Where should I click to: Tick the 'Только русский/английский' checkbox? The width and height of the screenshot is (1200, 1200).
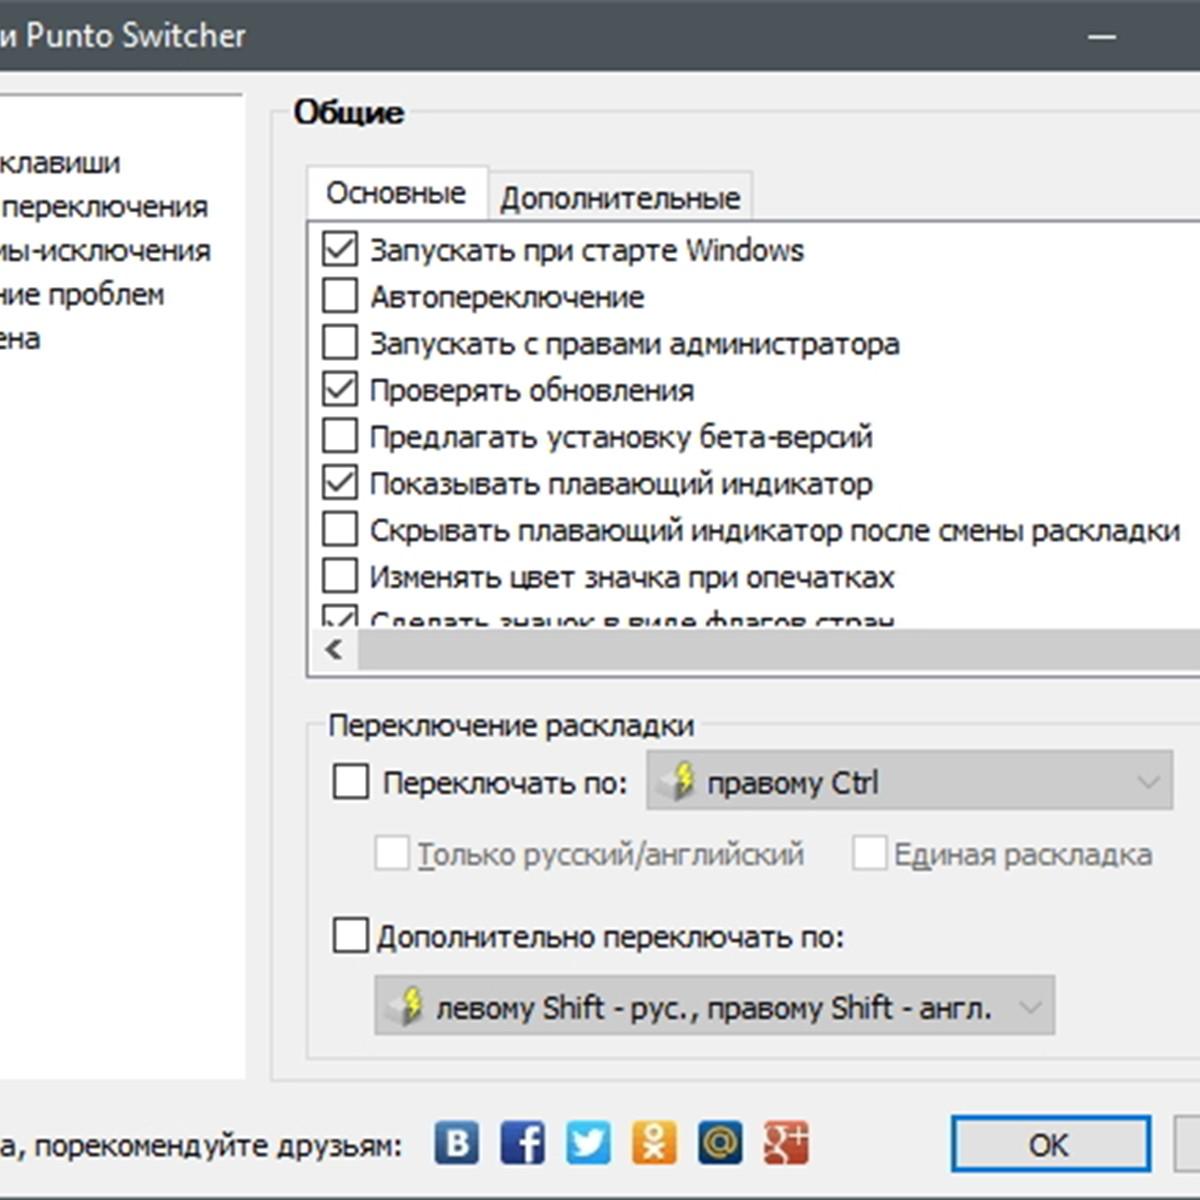[391, 854]
